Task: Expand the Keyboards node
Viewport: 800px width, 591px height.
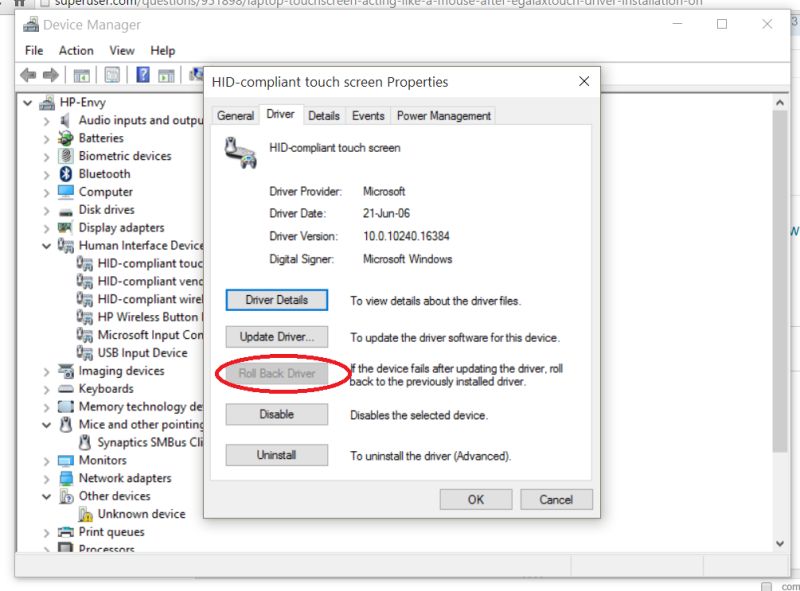Action: (46, 390)
